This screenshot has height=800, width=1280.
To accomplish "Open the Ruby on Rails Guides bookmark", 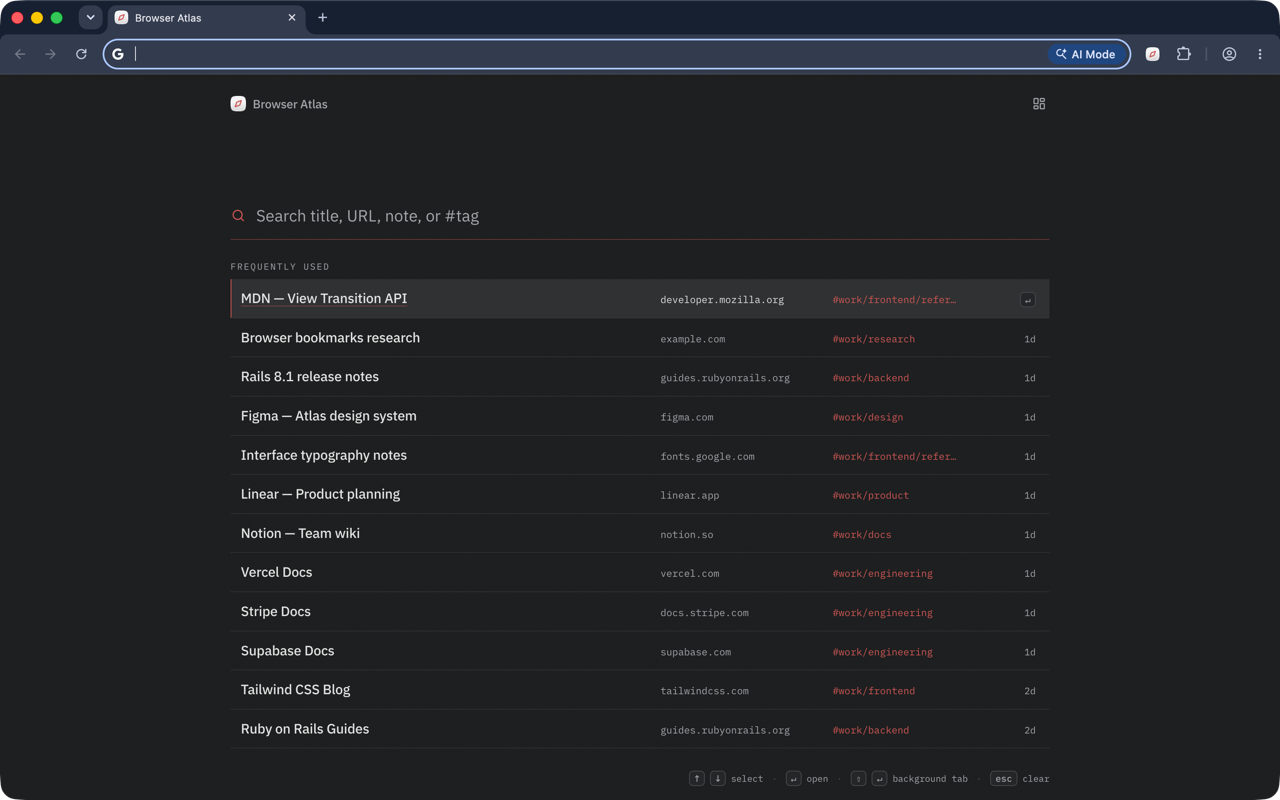I will coord(640,729).
